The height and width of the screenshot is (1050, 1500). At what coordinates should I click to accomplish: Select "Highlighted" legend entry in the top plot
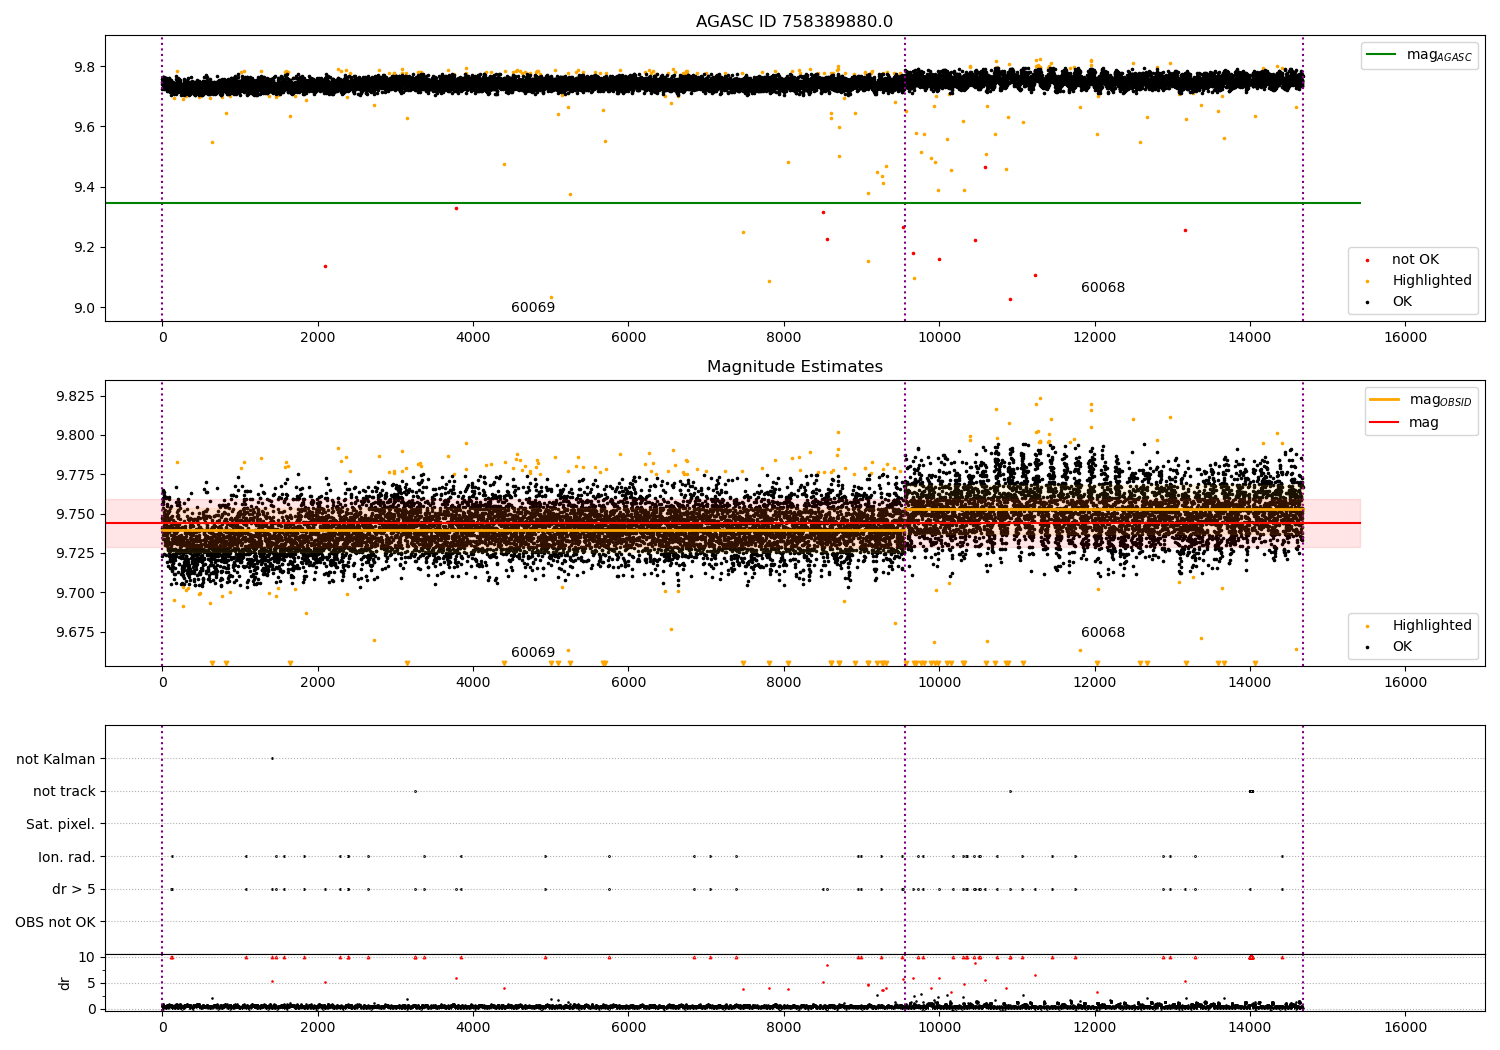tap(1432, 281)
